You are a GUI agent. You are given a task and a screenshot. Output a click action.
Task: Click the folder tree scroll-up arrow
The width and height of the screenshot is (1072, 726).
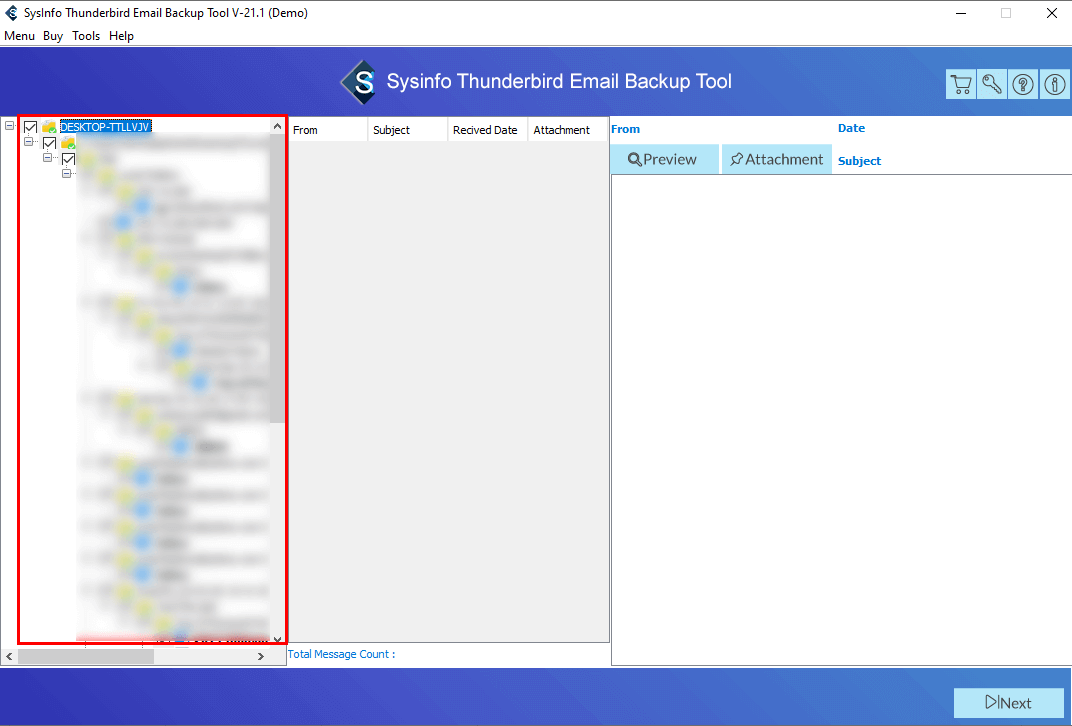tap(277, 126)
